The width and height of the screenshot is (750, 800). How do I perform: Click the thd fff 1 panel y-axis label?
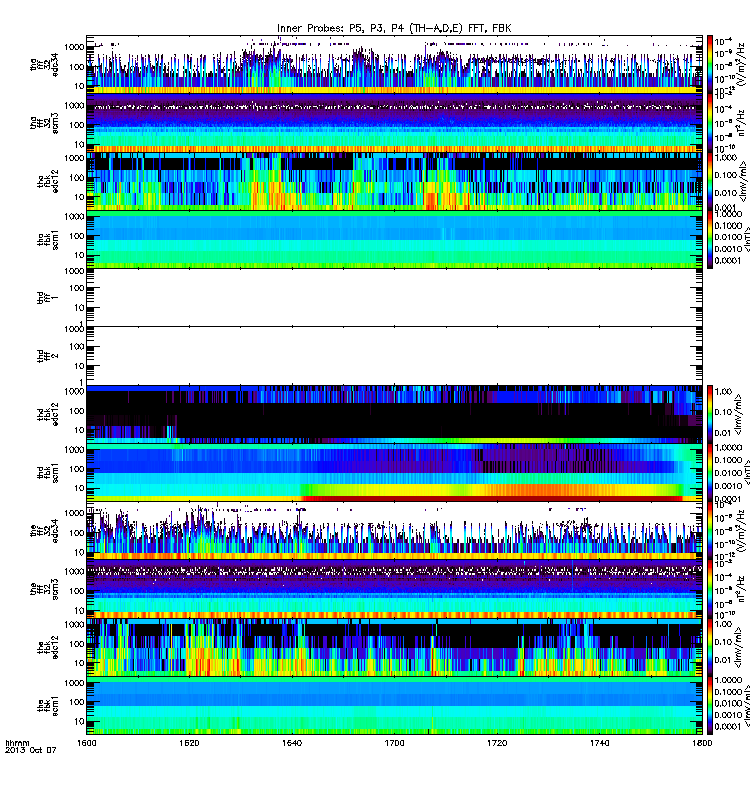coord(48,297)
